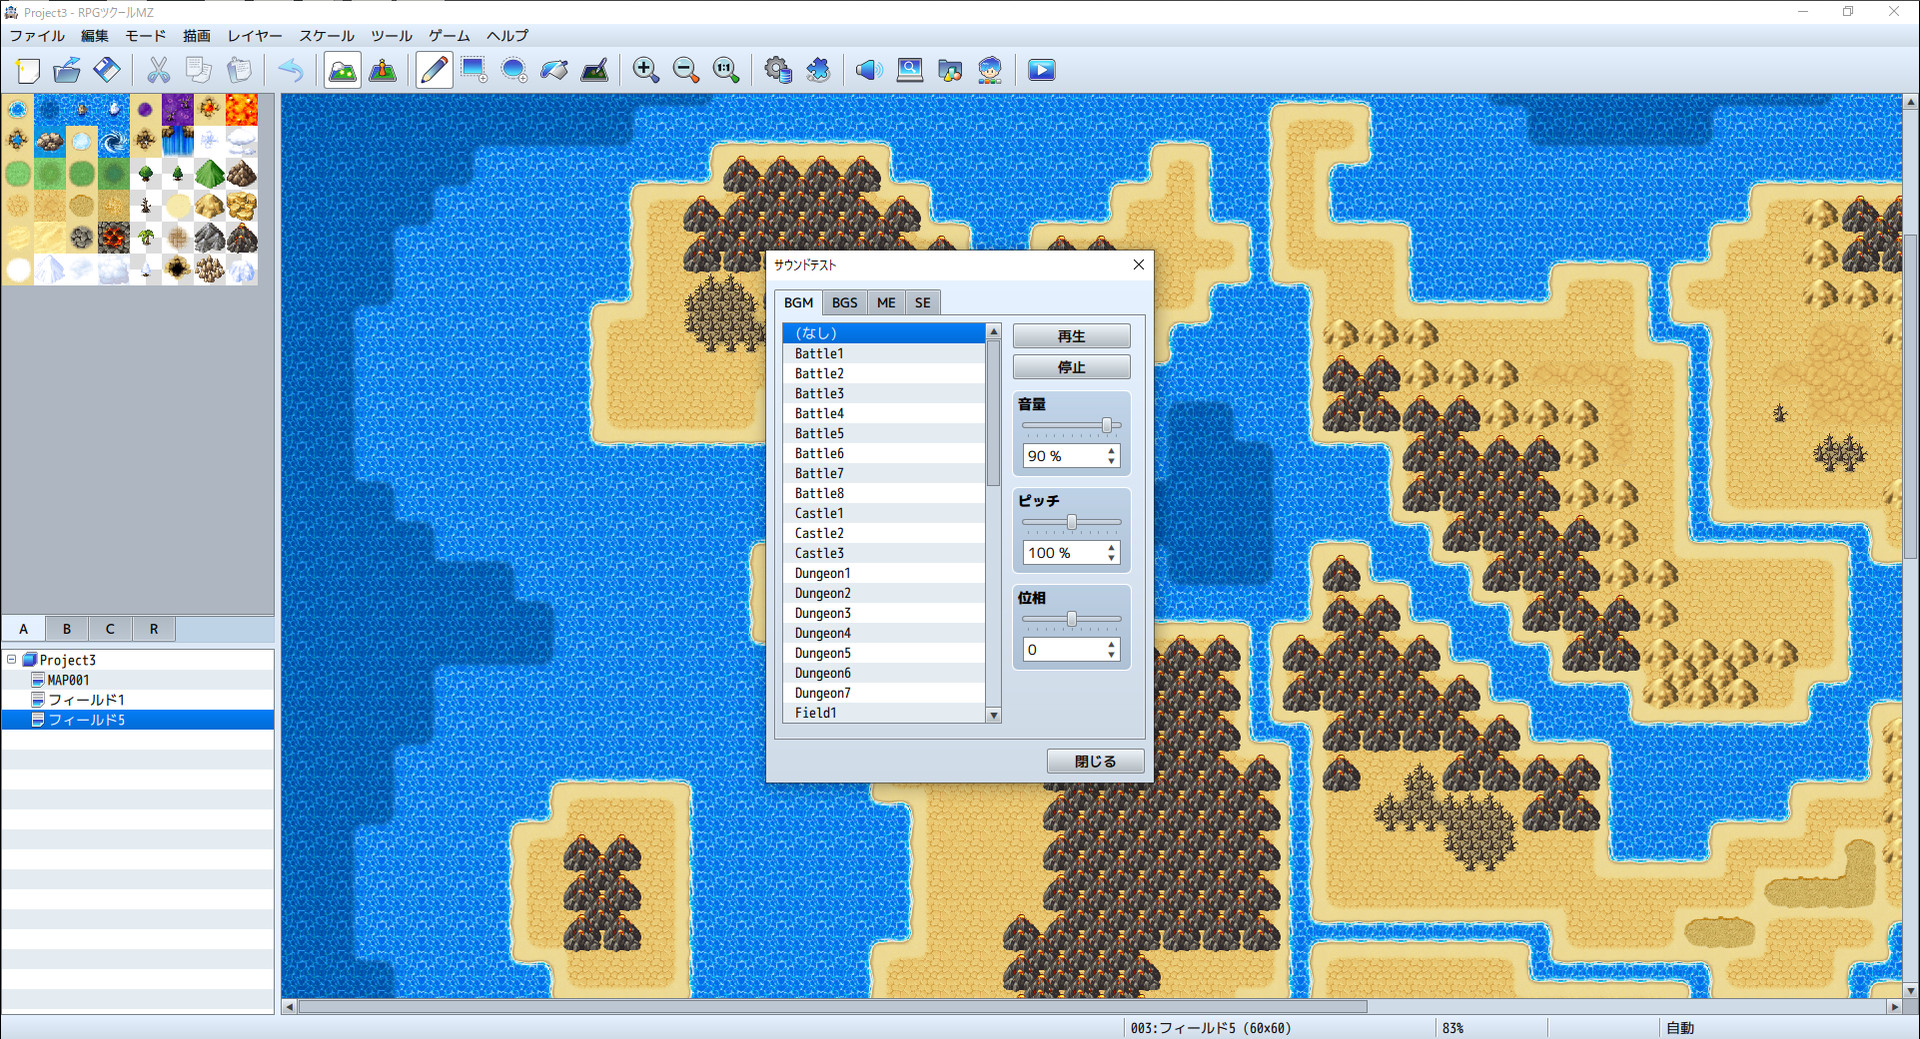Open the Database gear icon
1920x1039 pixels.
[x=777, y=70]
